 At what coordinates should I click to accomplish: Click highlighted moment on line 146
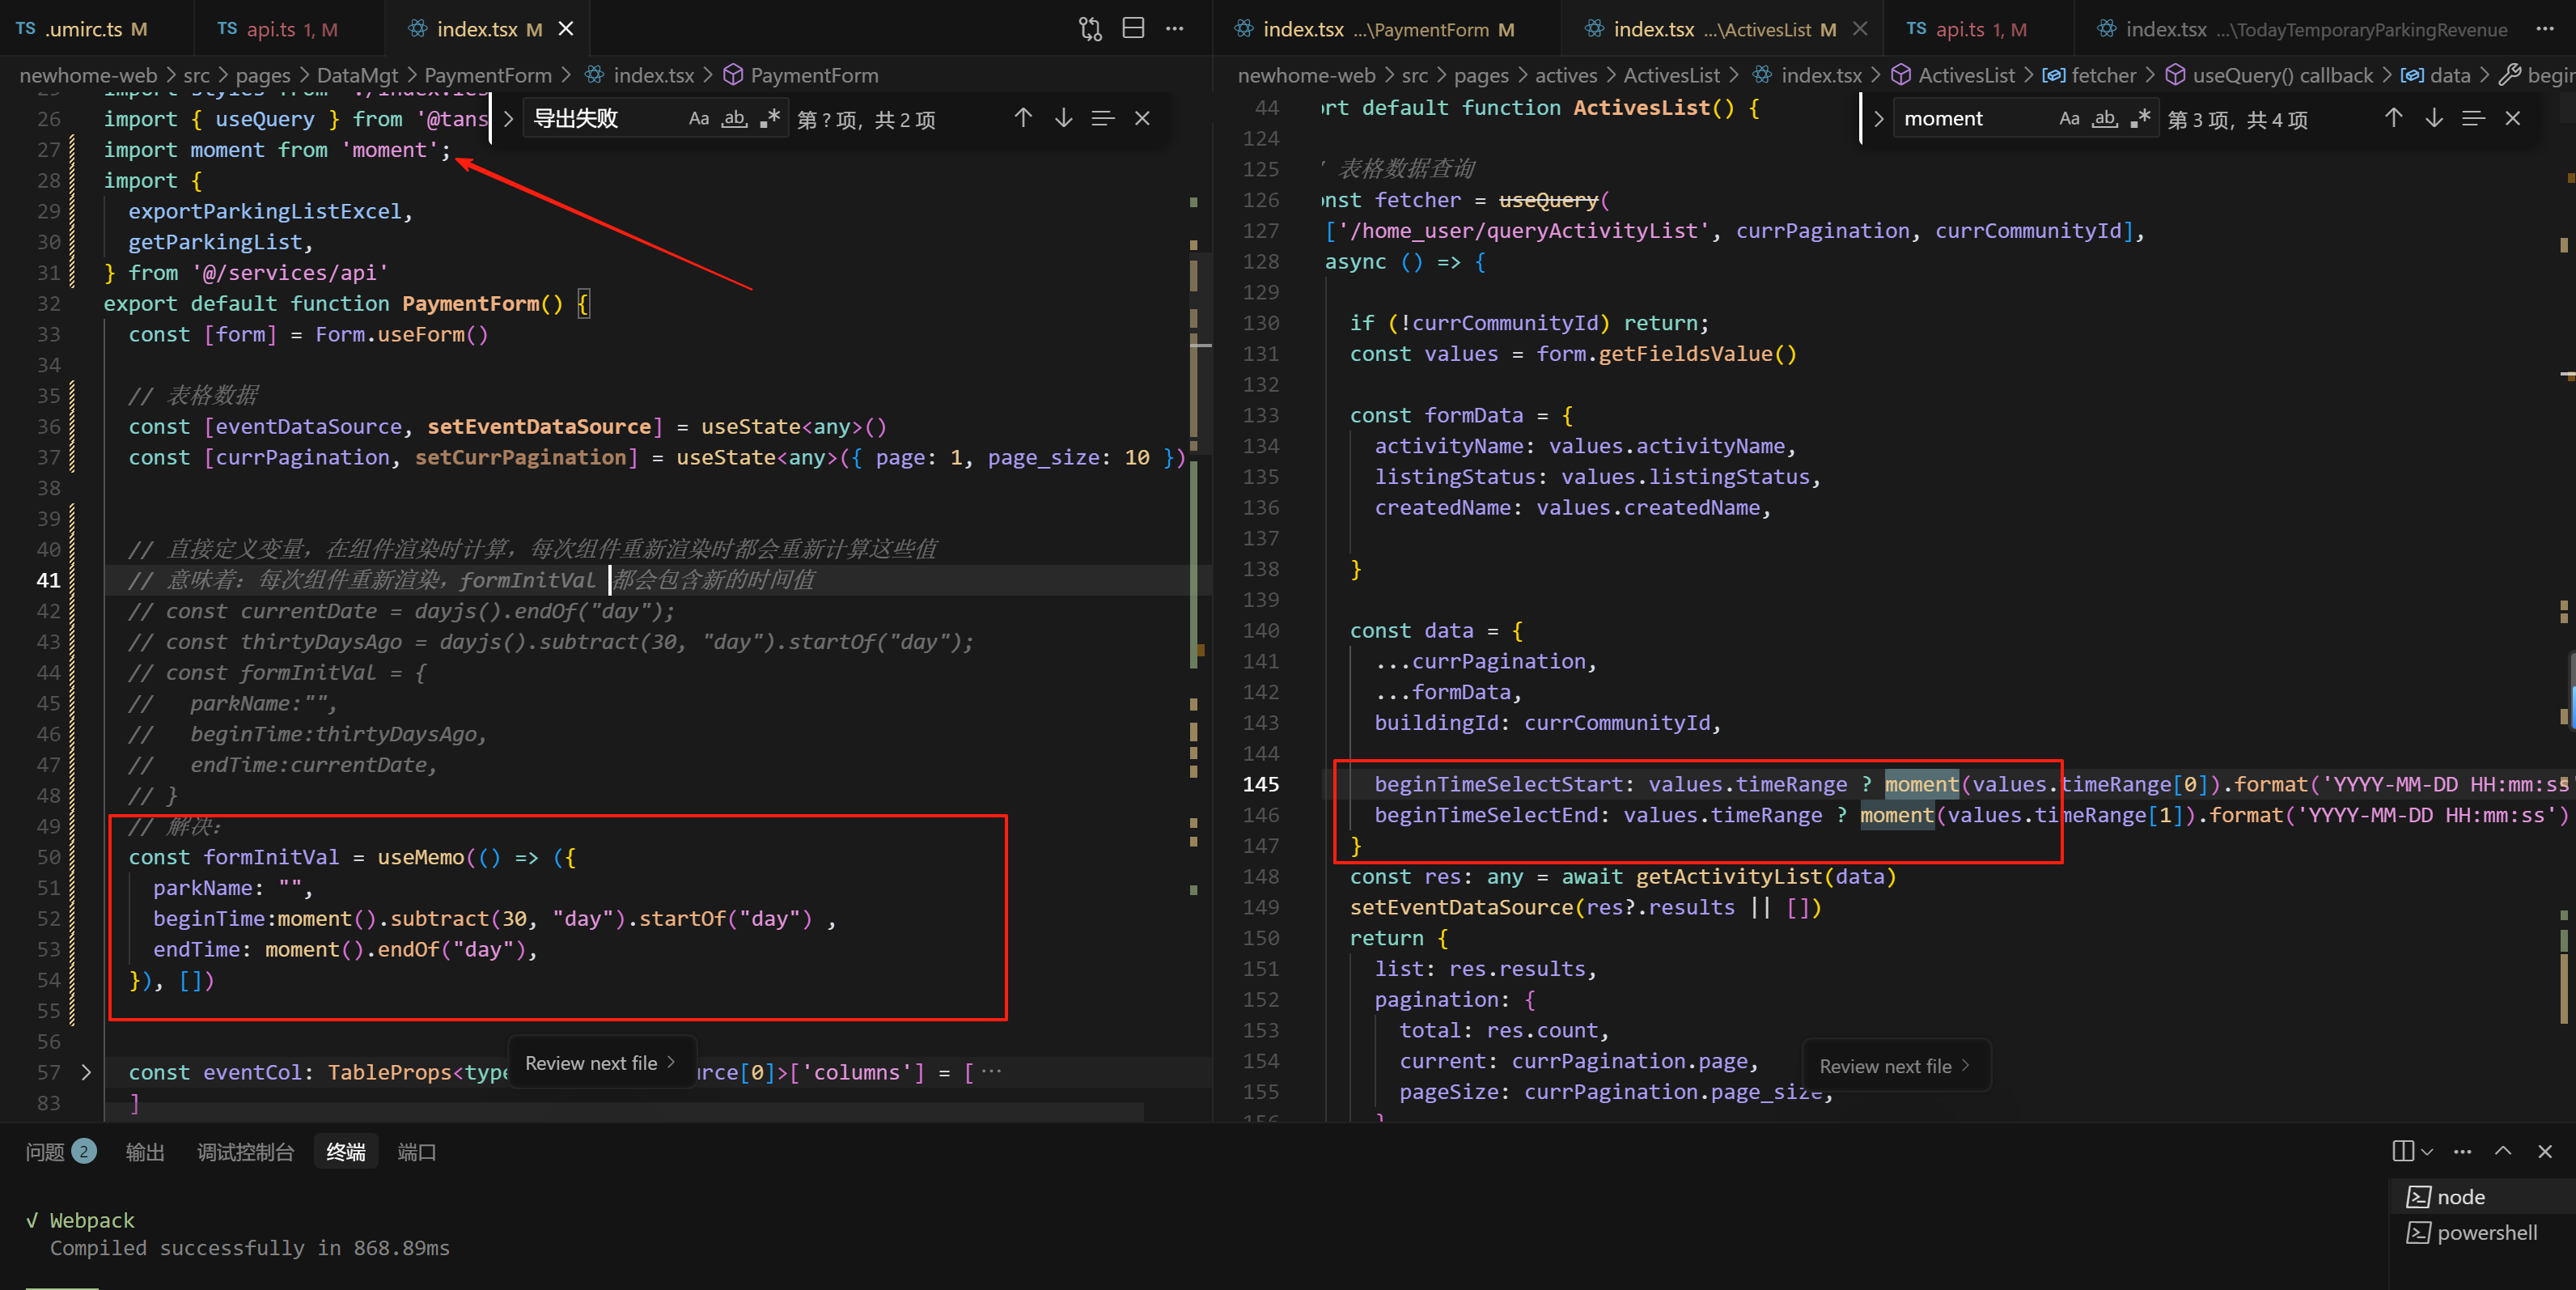click(x=1897, y=815)
